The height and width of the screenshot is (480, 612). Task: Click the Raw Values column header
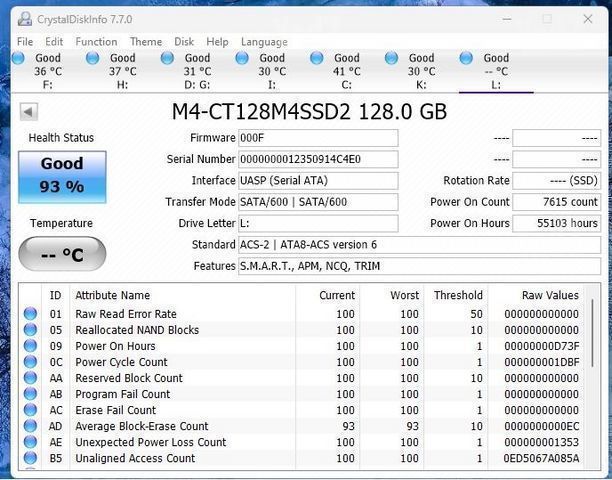[x=550, y=295]
